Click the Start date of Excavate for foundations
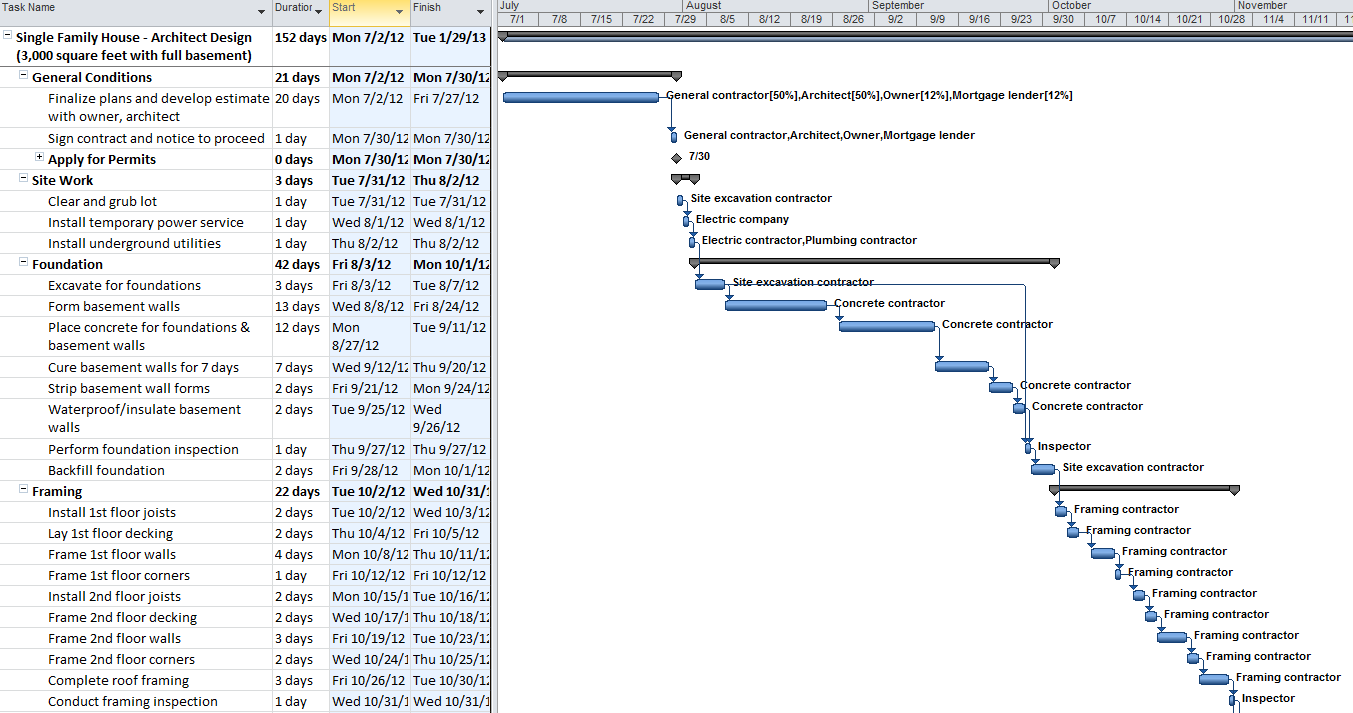The image size is (1353, 713). [369, 285]
